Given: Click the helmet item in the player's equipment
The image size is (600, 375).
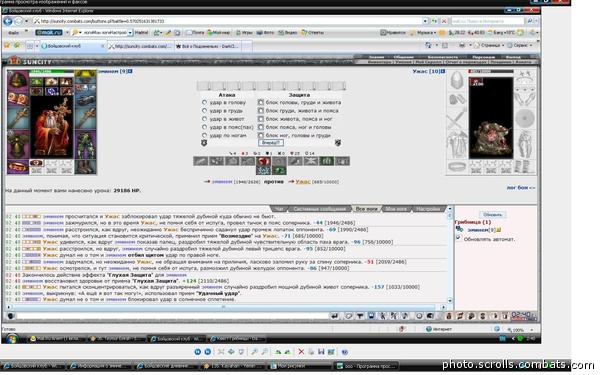Looking at the screenshot, I should (18, 81).
